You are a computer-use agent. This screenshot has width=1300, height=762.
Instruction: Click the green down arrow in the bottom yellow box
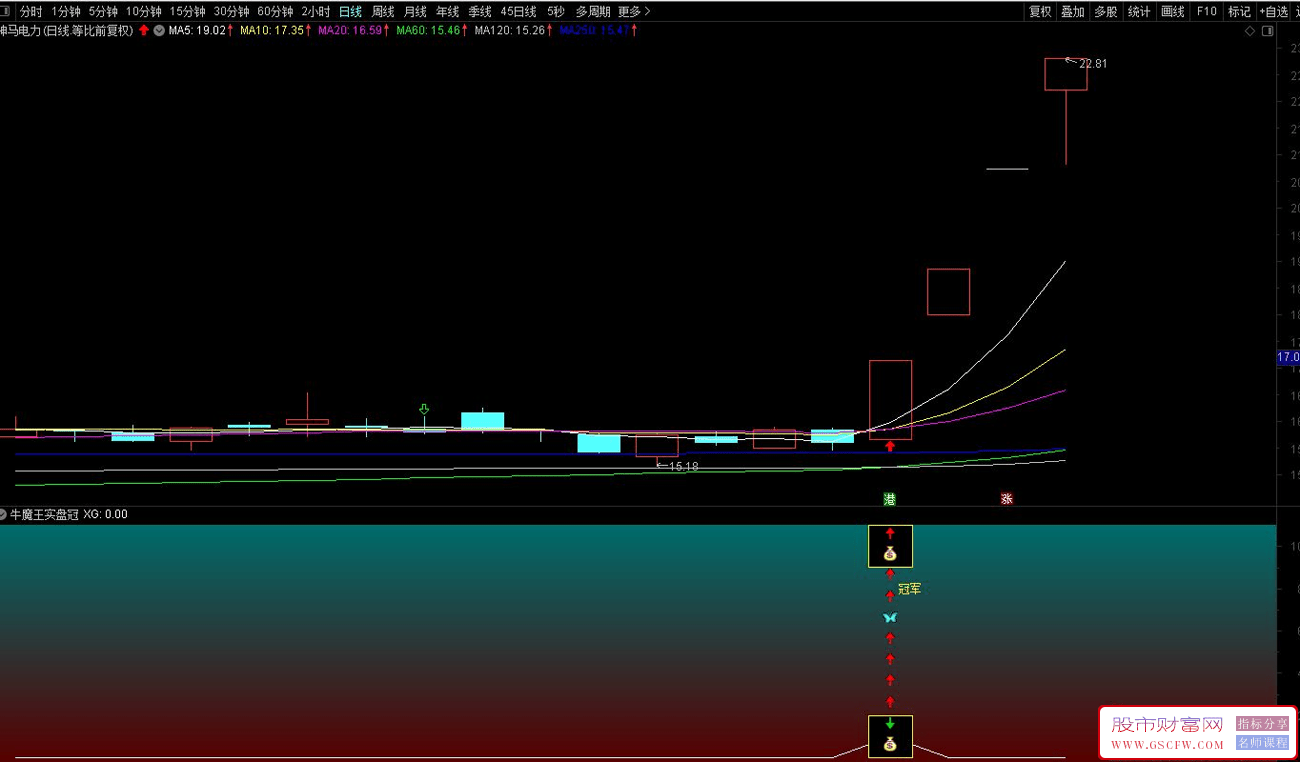890,723
